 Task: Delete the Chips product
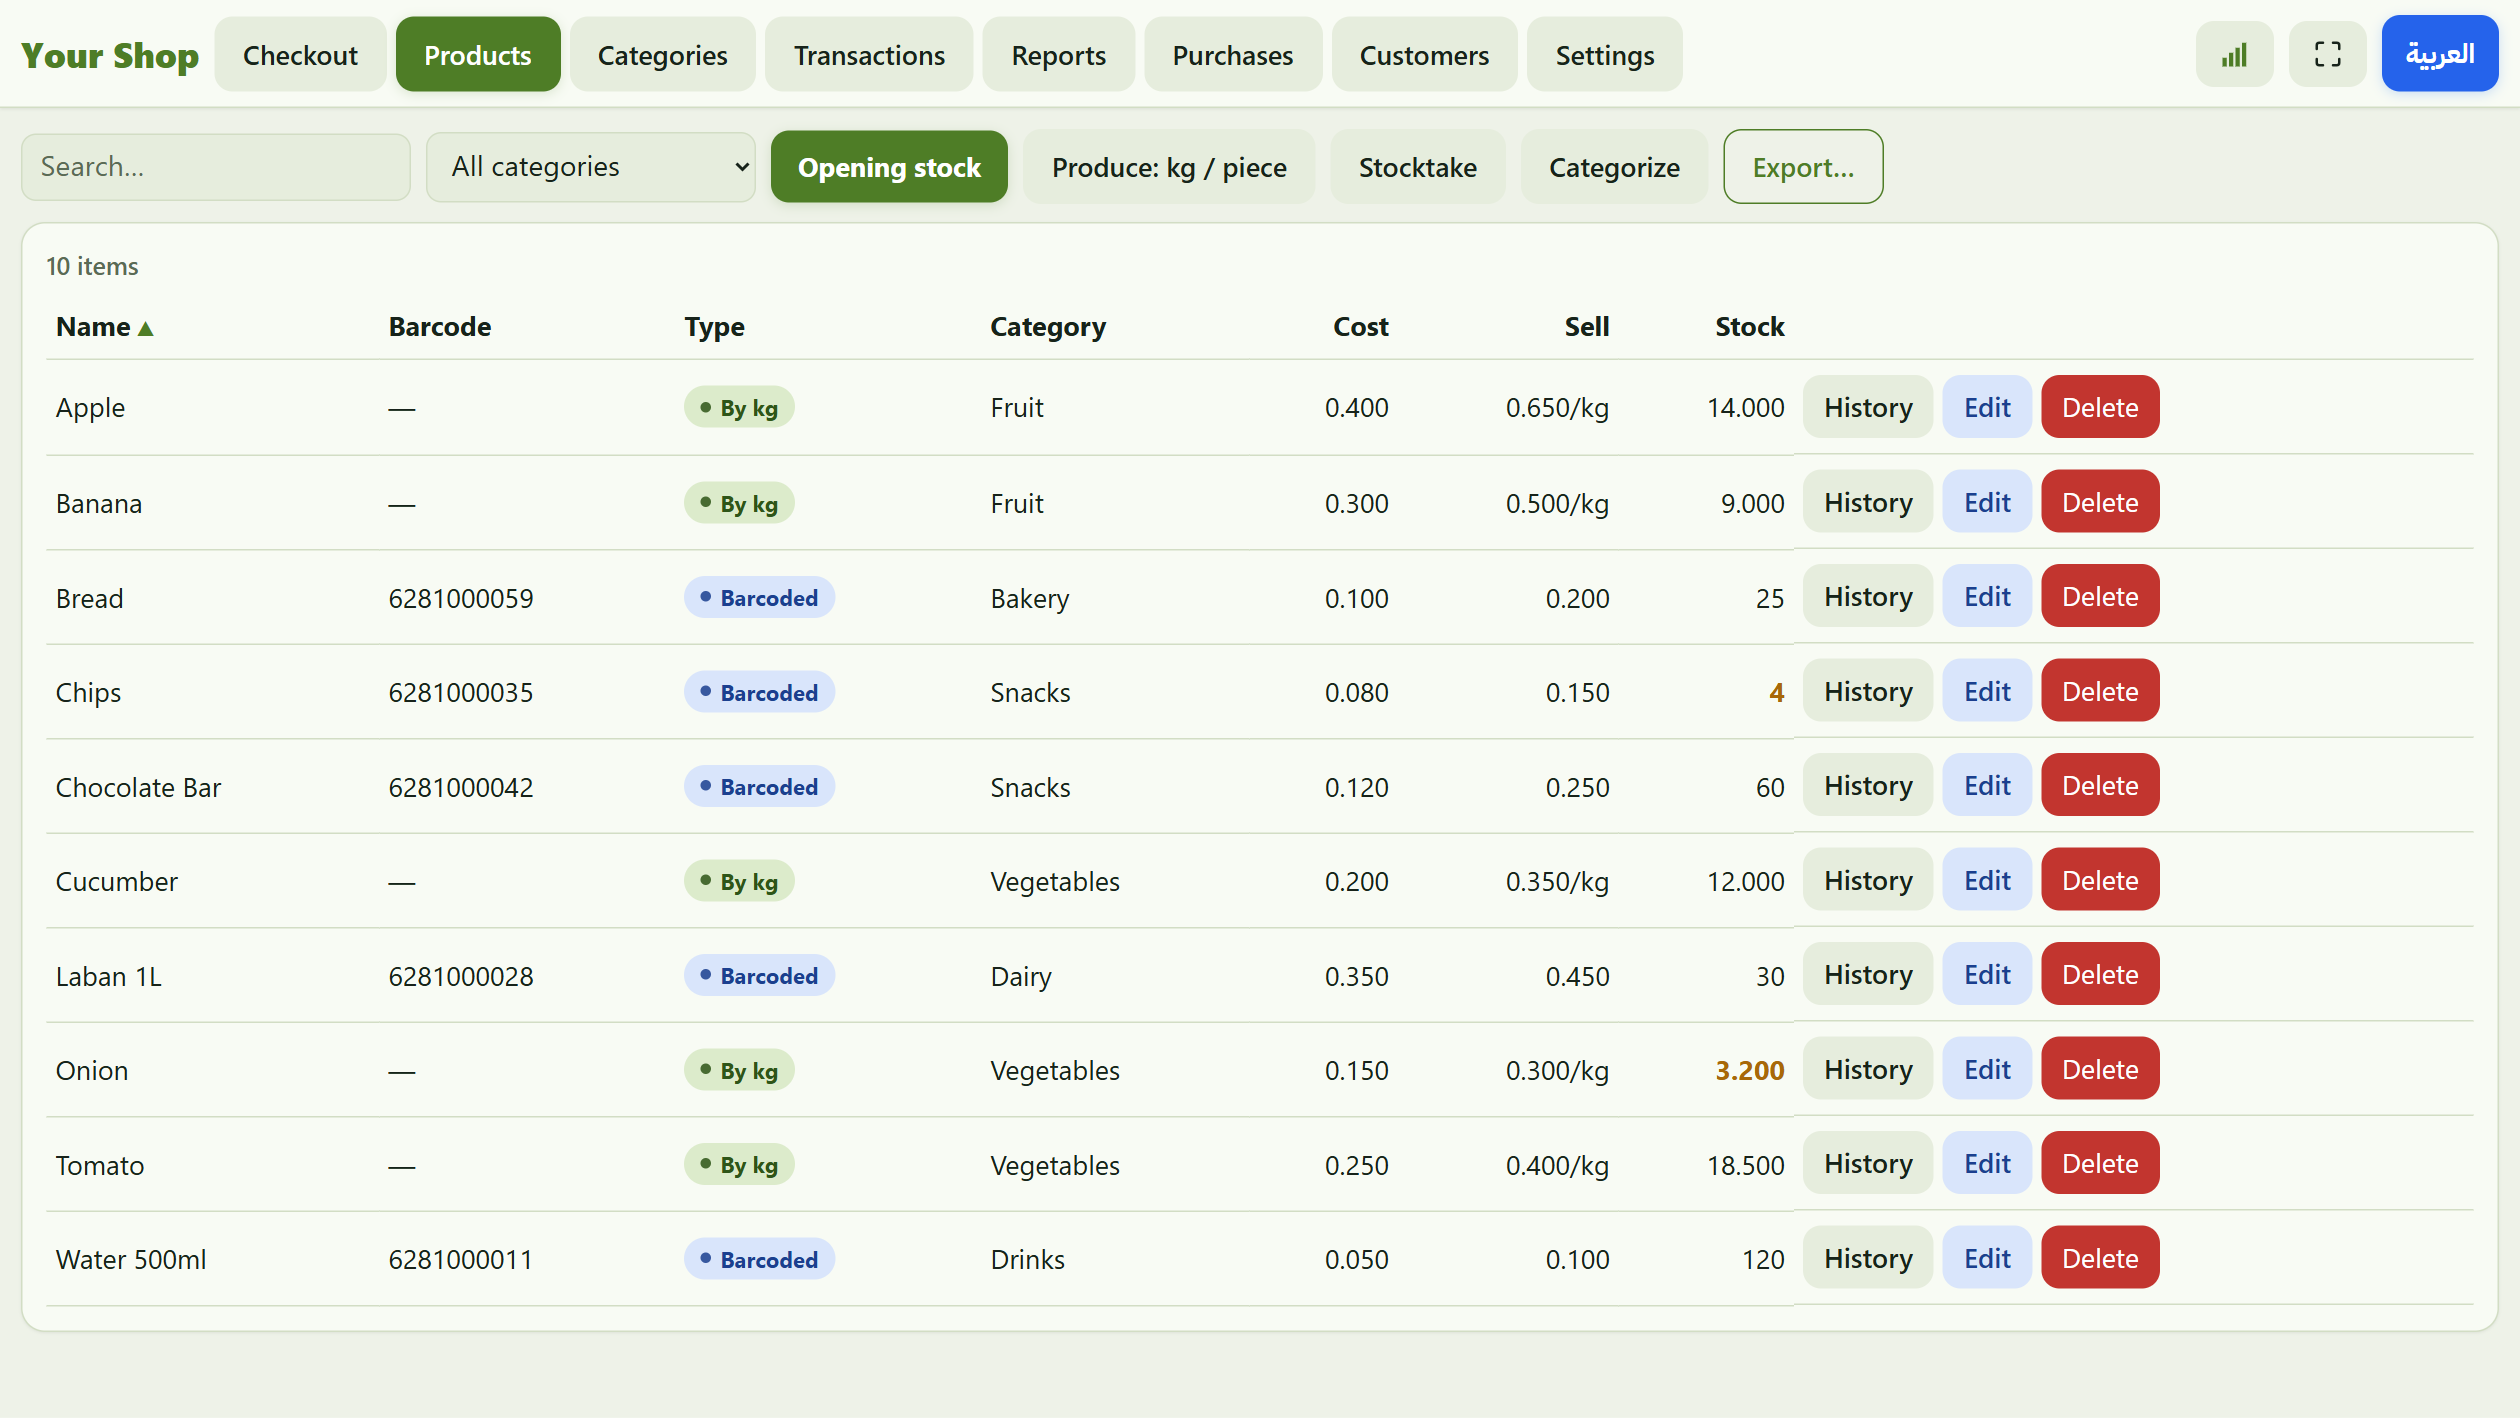pyautogui.click(x=2100, y=691)
